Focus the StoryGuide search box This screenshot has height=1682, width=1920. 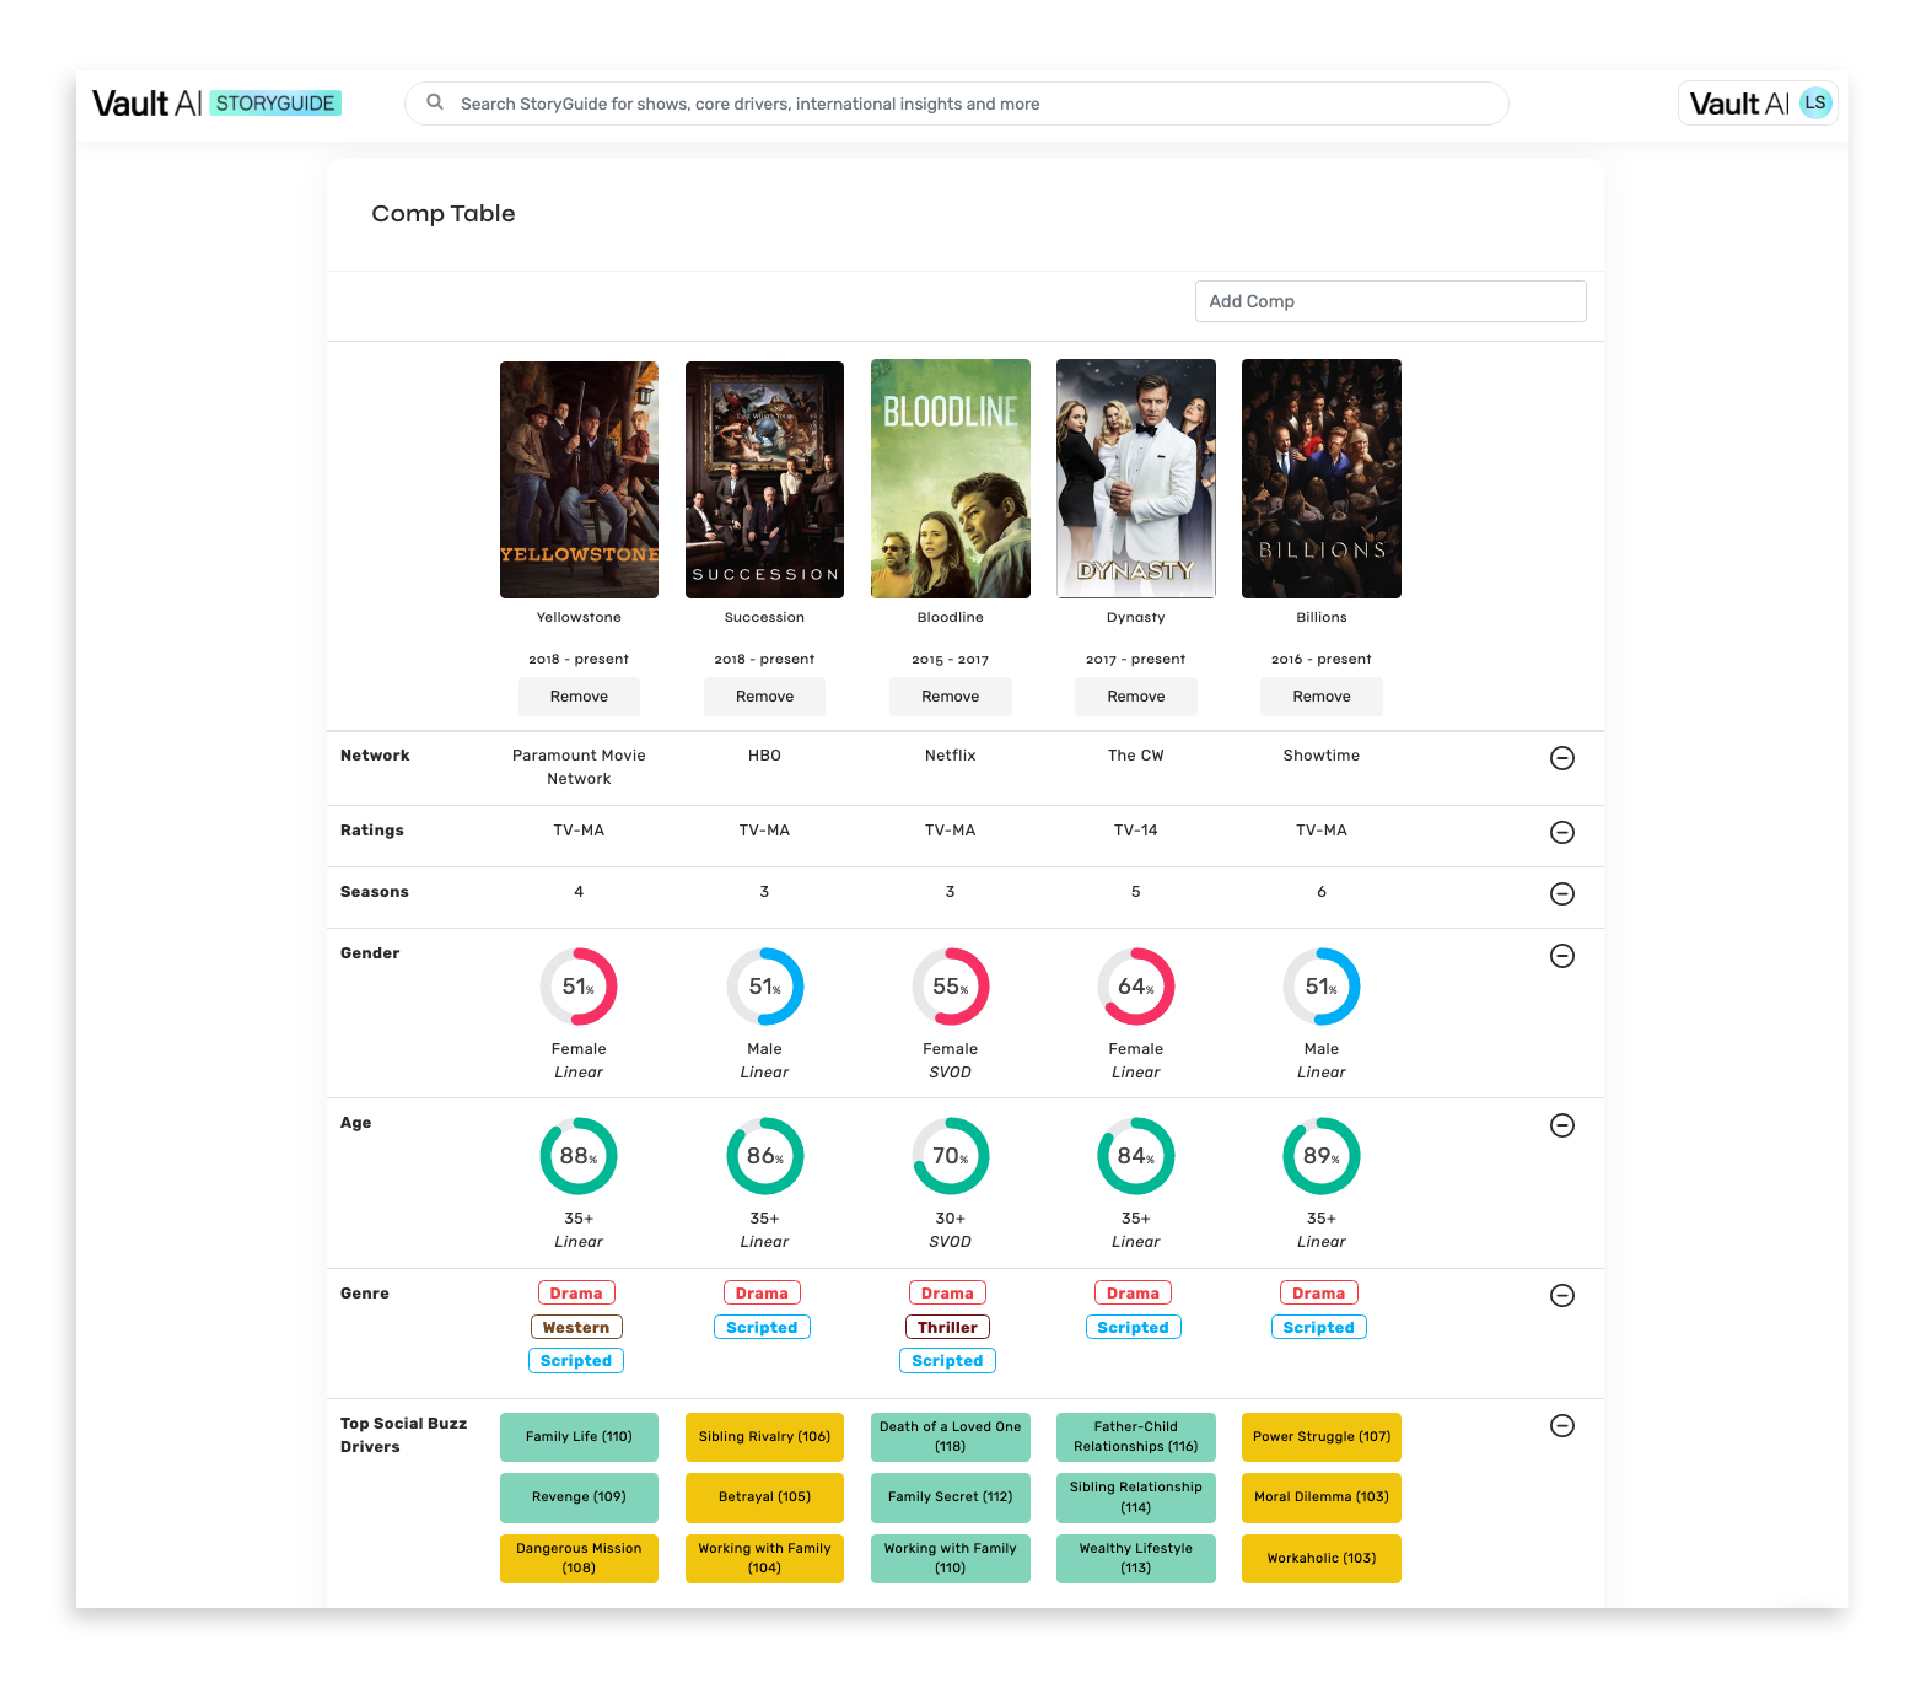(956, 104)
